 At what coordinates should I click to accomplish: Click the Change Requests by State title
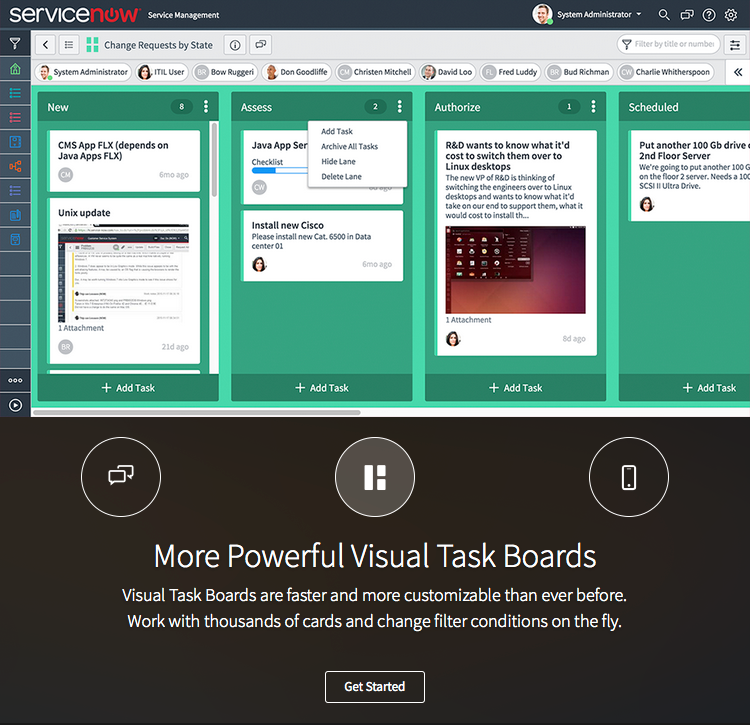pos(158,45)
